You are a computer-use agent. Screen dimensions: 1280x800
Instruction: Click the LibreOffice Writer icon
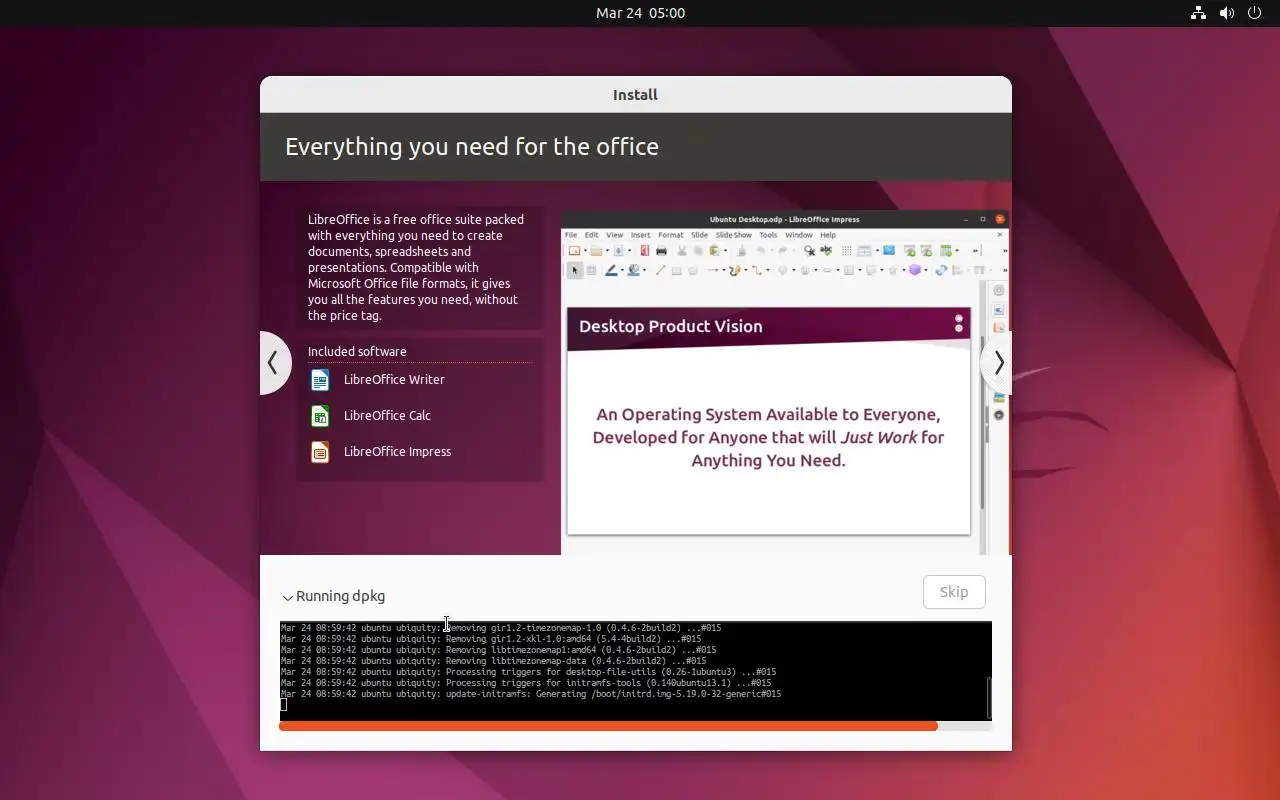(320, 380)
